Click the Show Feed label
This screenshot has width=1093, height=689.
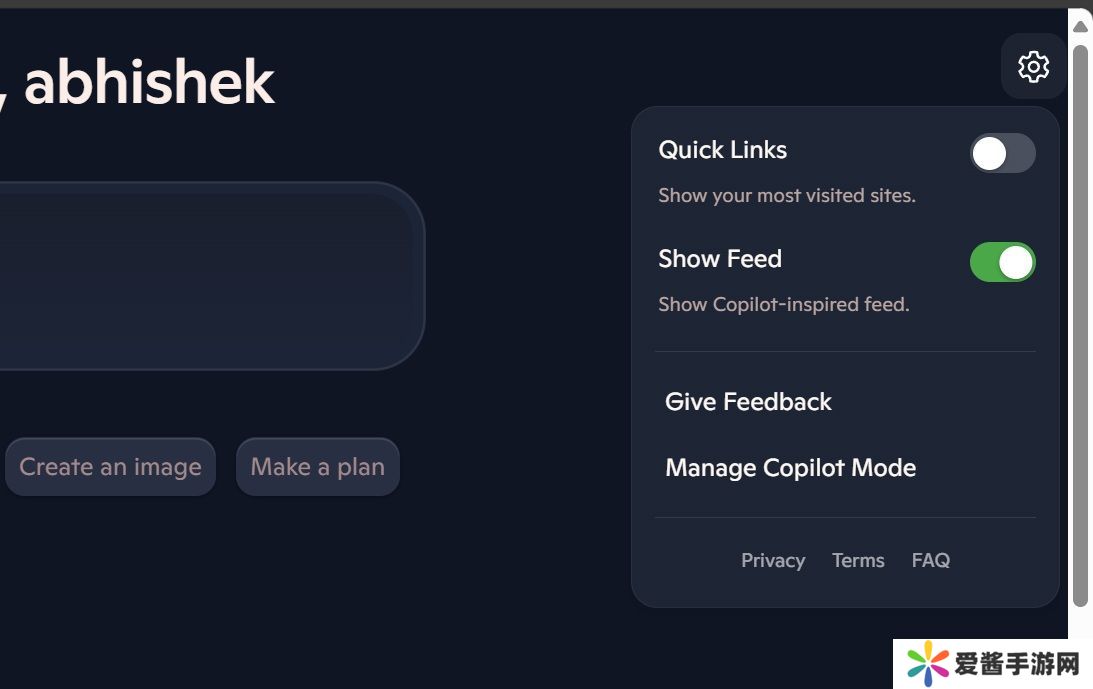click(719, 259)
